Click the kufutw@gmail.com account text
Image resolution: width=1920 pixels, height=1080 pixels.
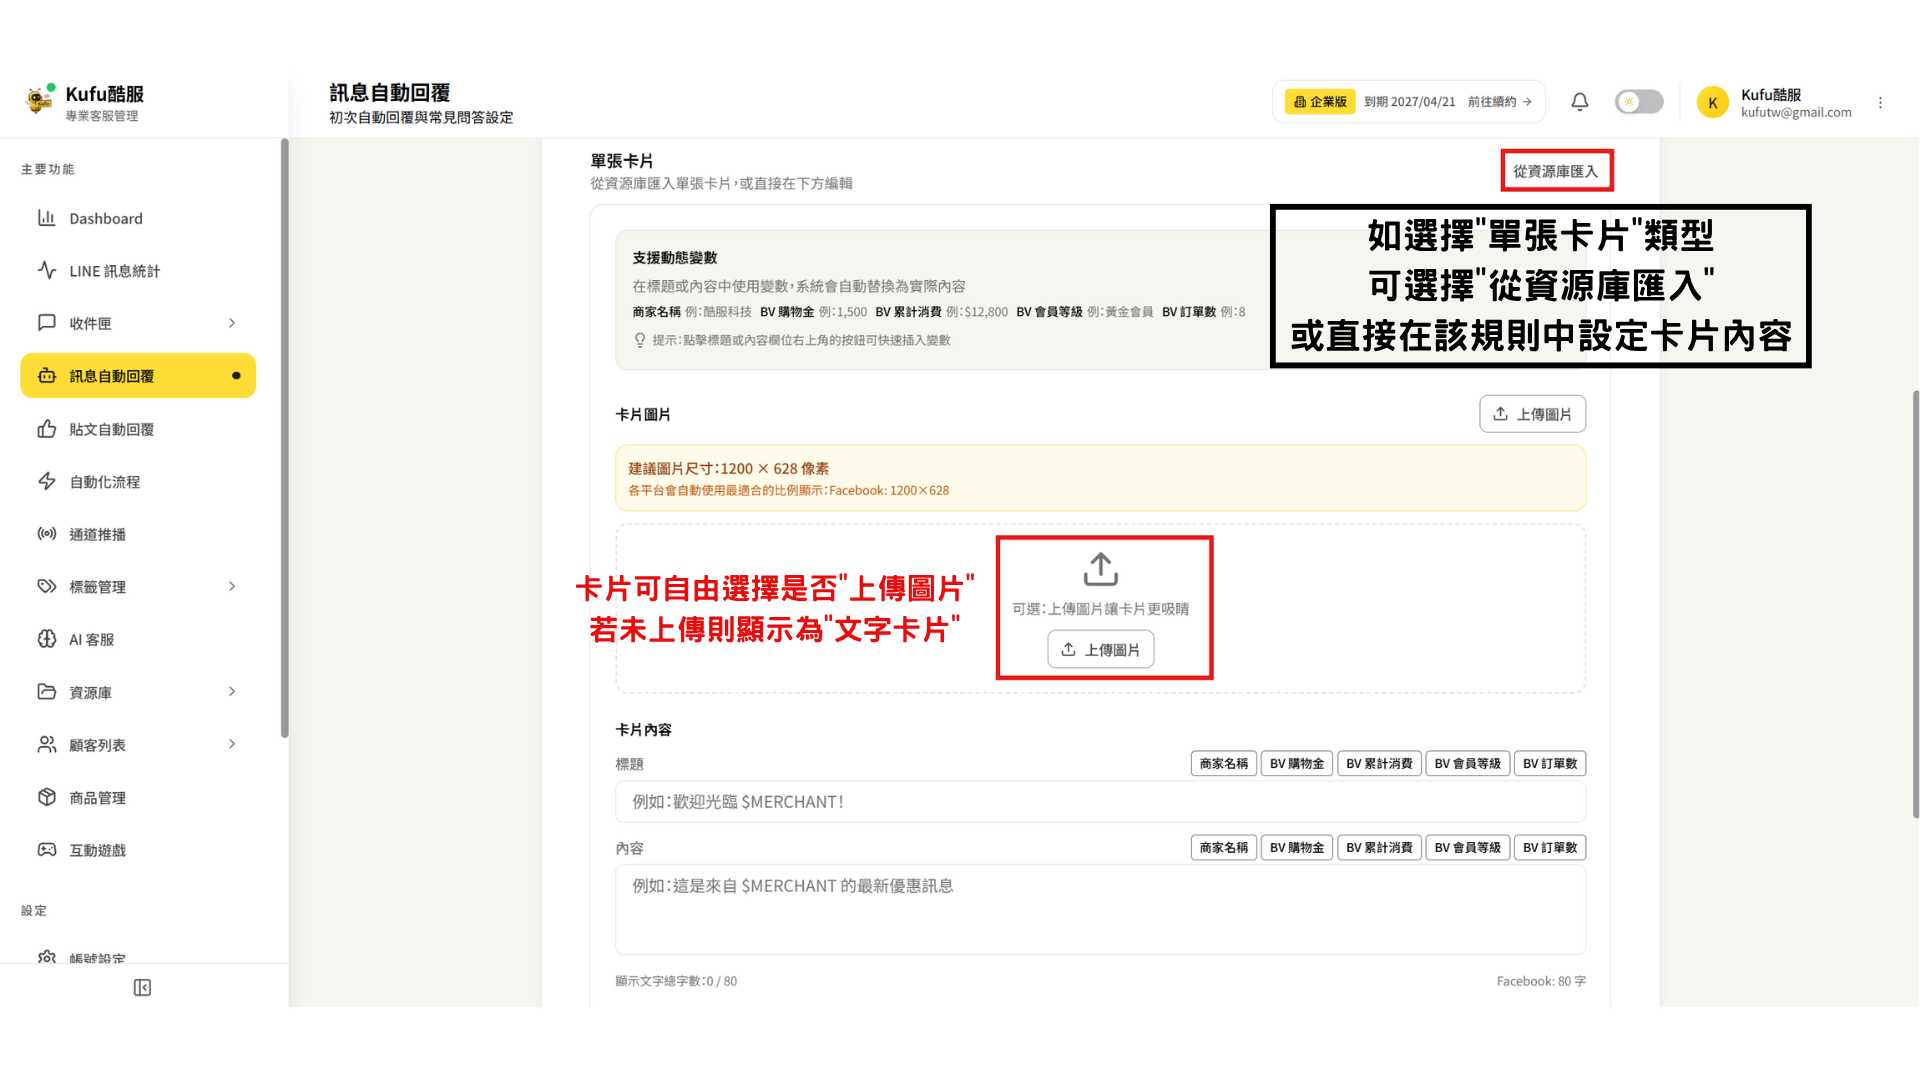click(1796, 112)
